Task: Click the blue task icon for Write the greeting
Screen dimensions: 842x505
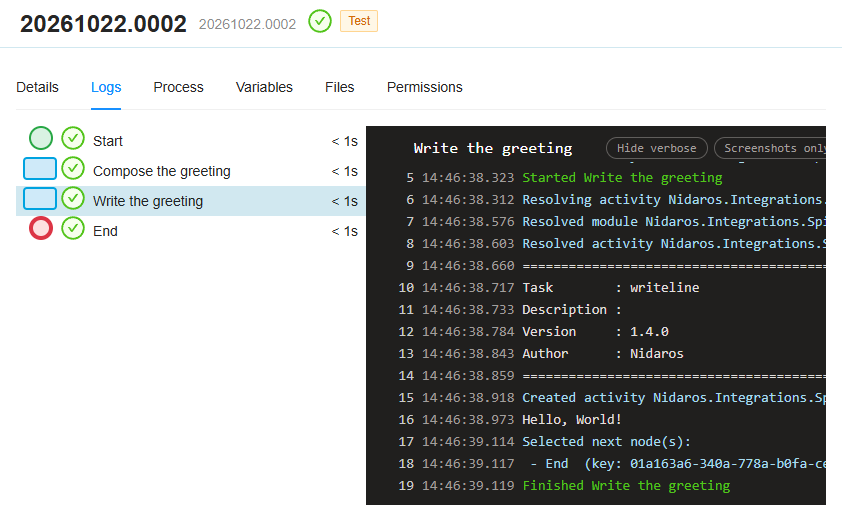Action: pyautogui.click(x=40, y=198)
